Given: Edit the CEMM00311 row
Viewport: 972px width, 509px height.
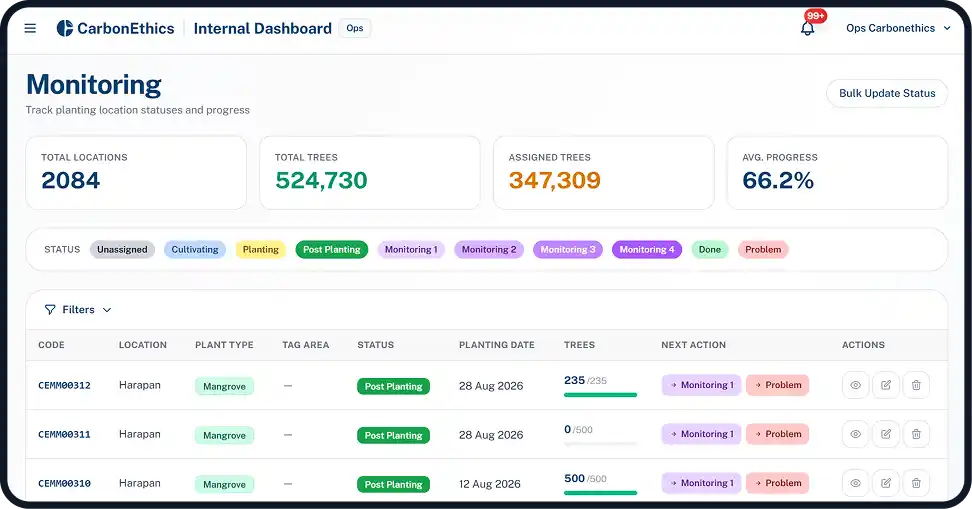Looking at the screenshot, I should coord(886,434).
